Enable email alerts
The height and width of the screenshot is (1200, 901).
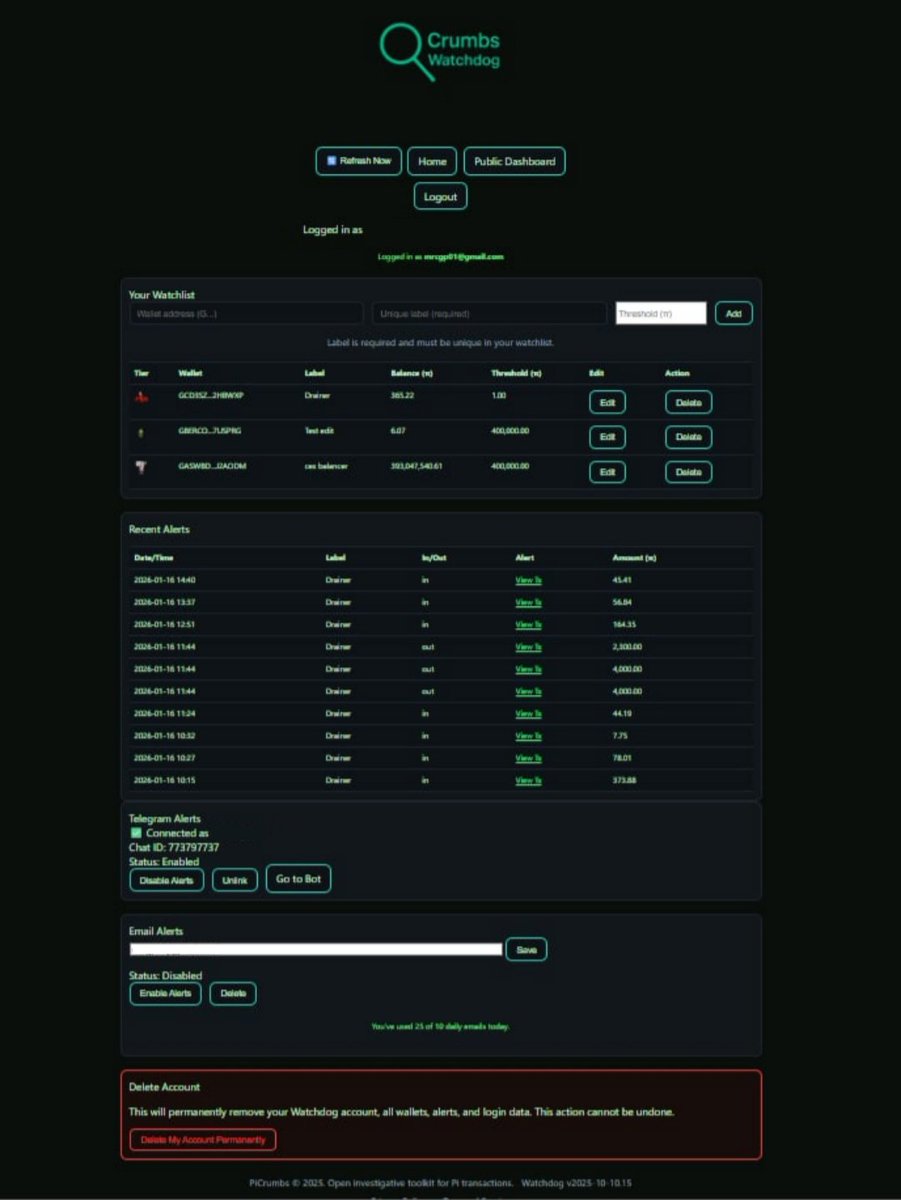(x=166, y=994)
